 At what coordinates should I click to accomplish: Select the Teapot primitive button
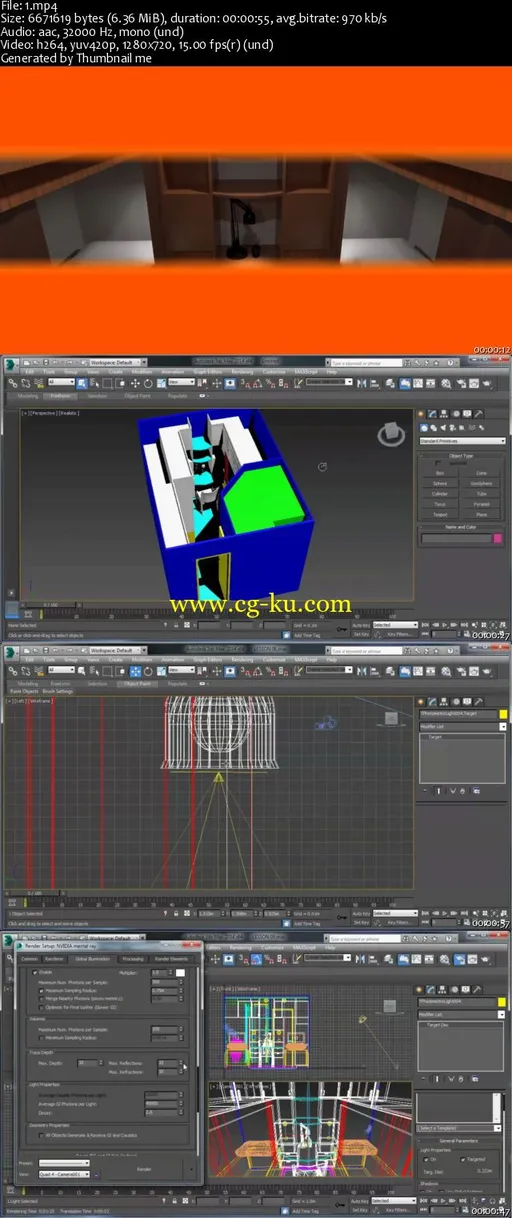(x=440, y=515)
